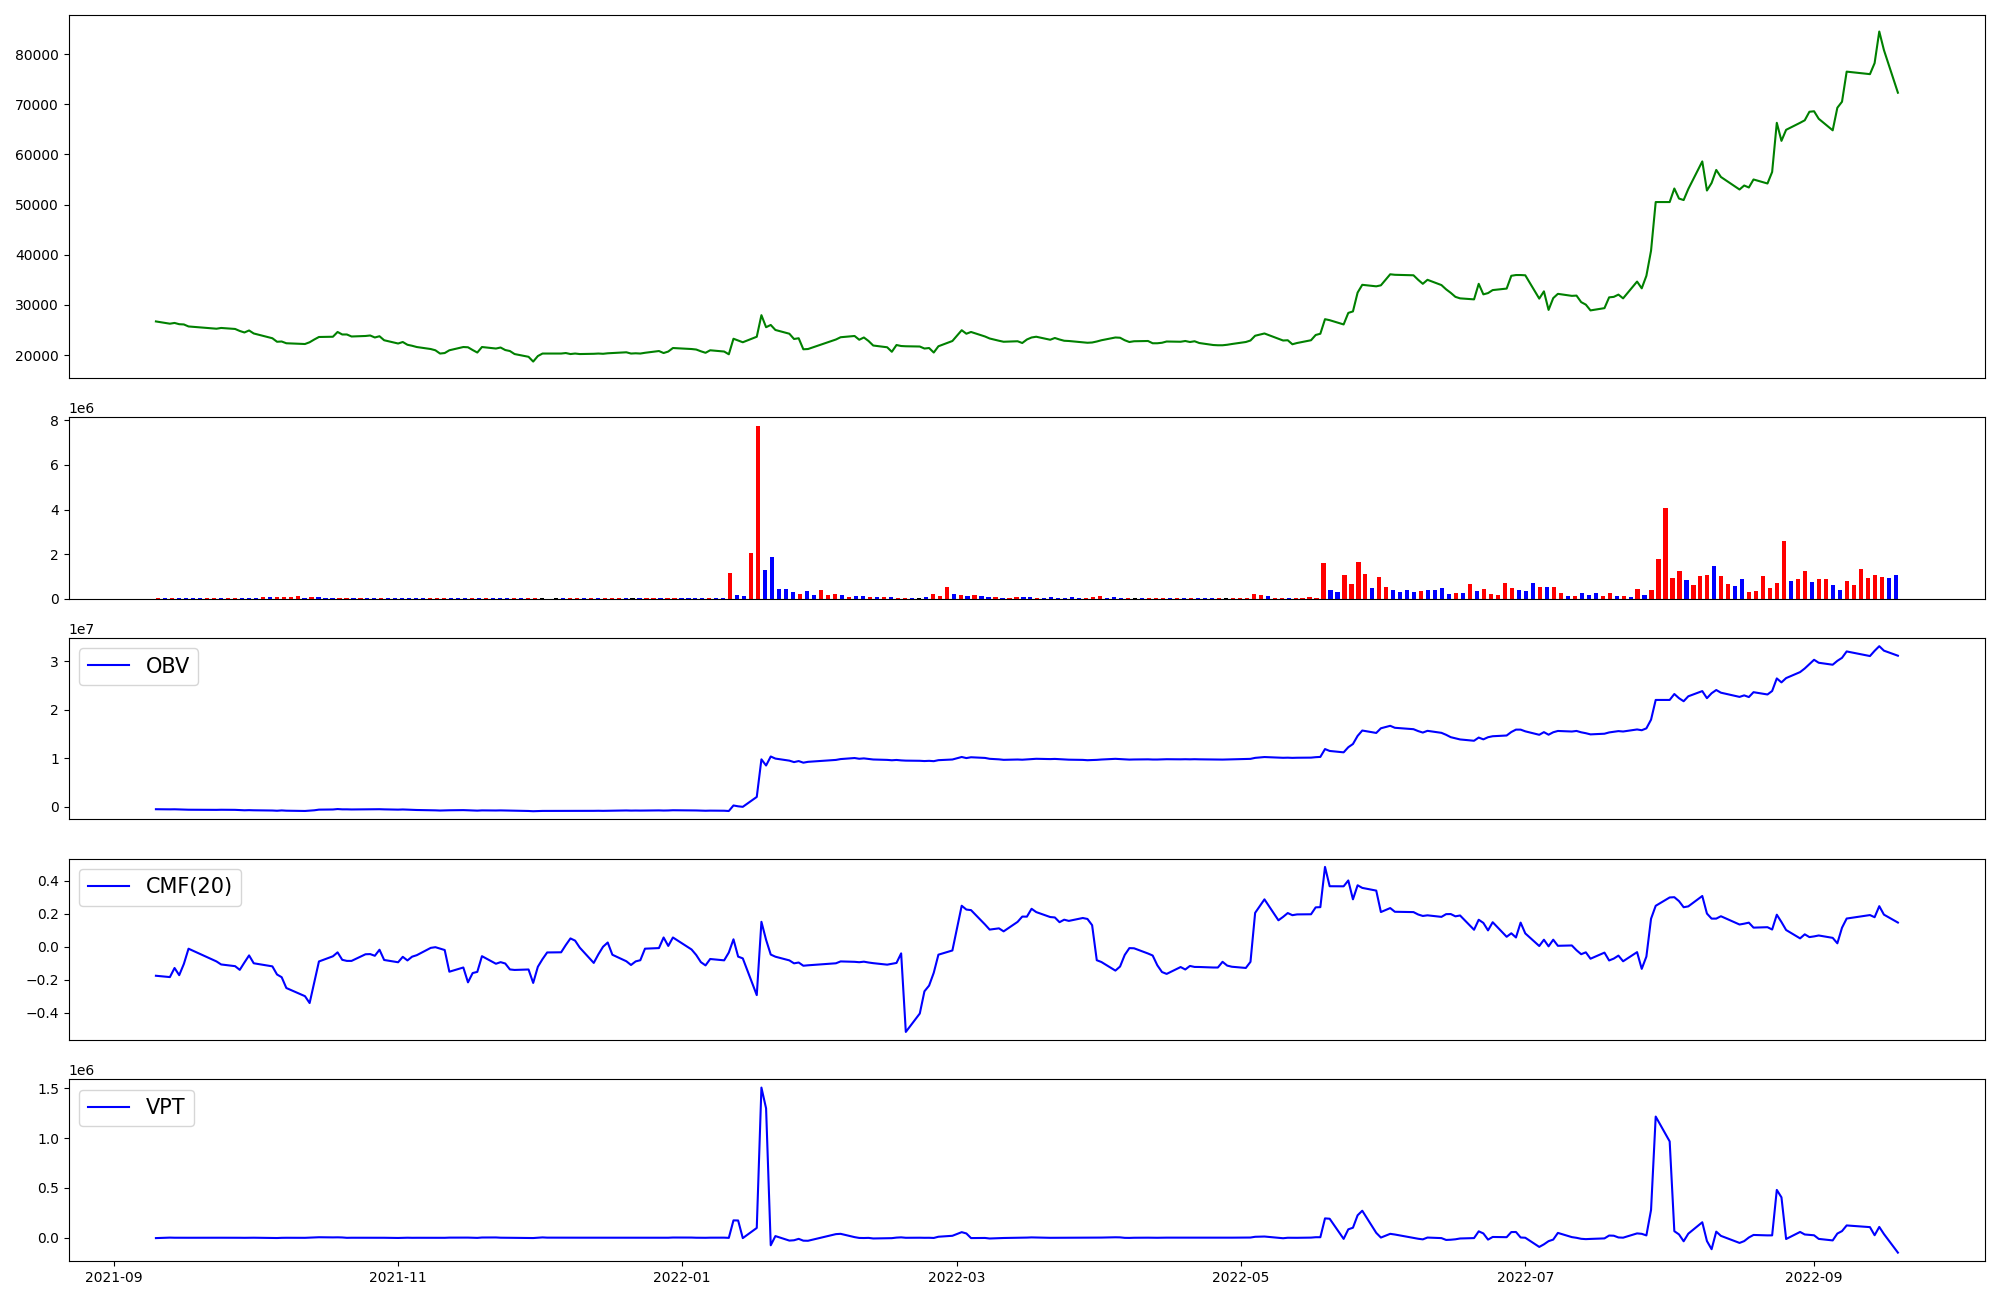Click the 2022-07 x-axis date label
2000x1300 pixels.
click(1526, 1277)
